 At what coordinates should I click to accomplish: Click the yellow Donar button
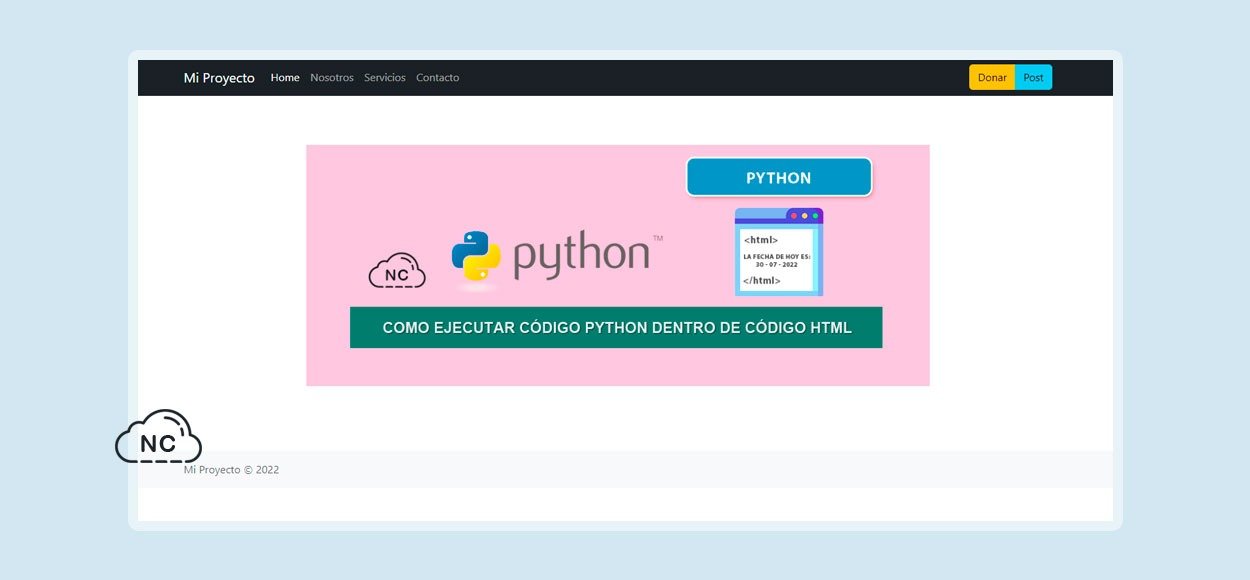992,78
